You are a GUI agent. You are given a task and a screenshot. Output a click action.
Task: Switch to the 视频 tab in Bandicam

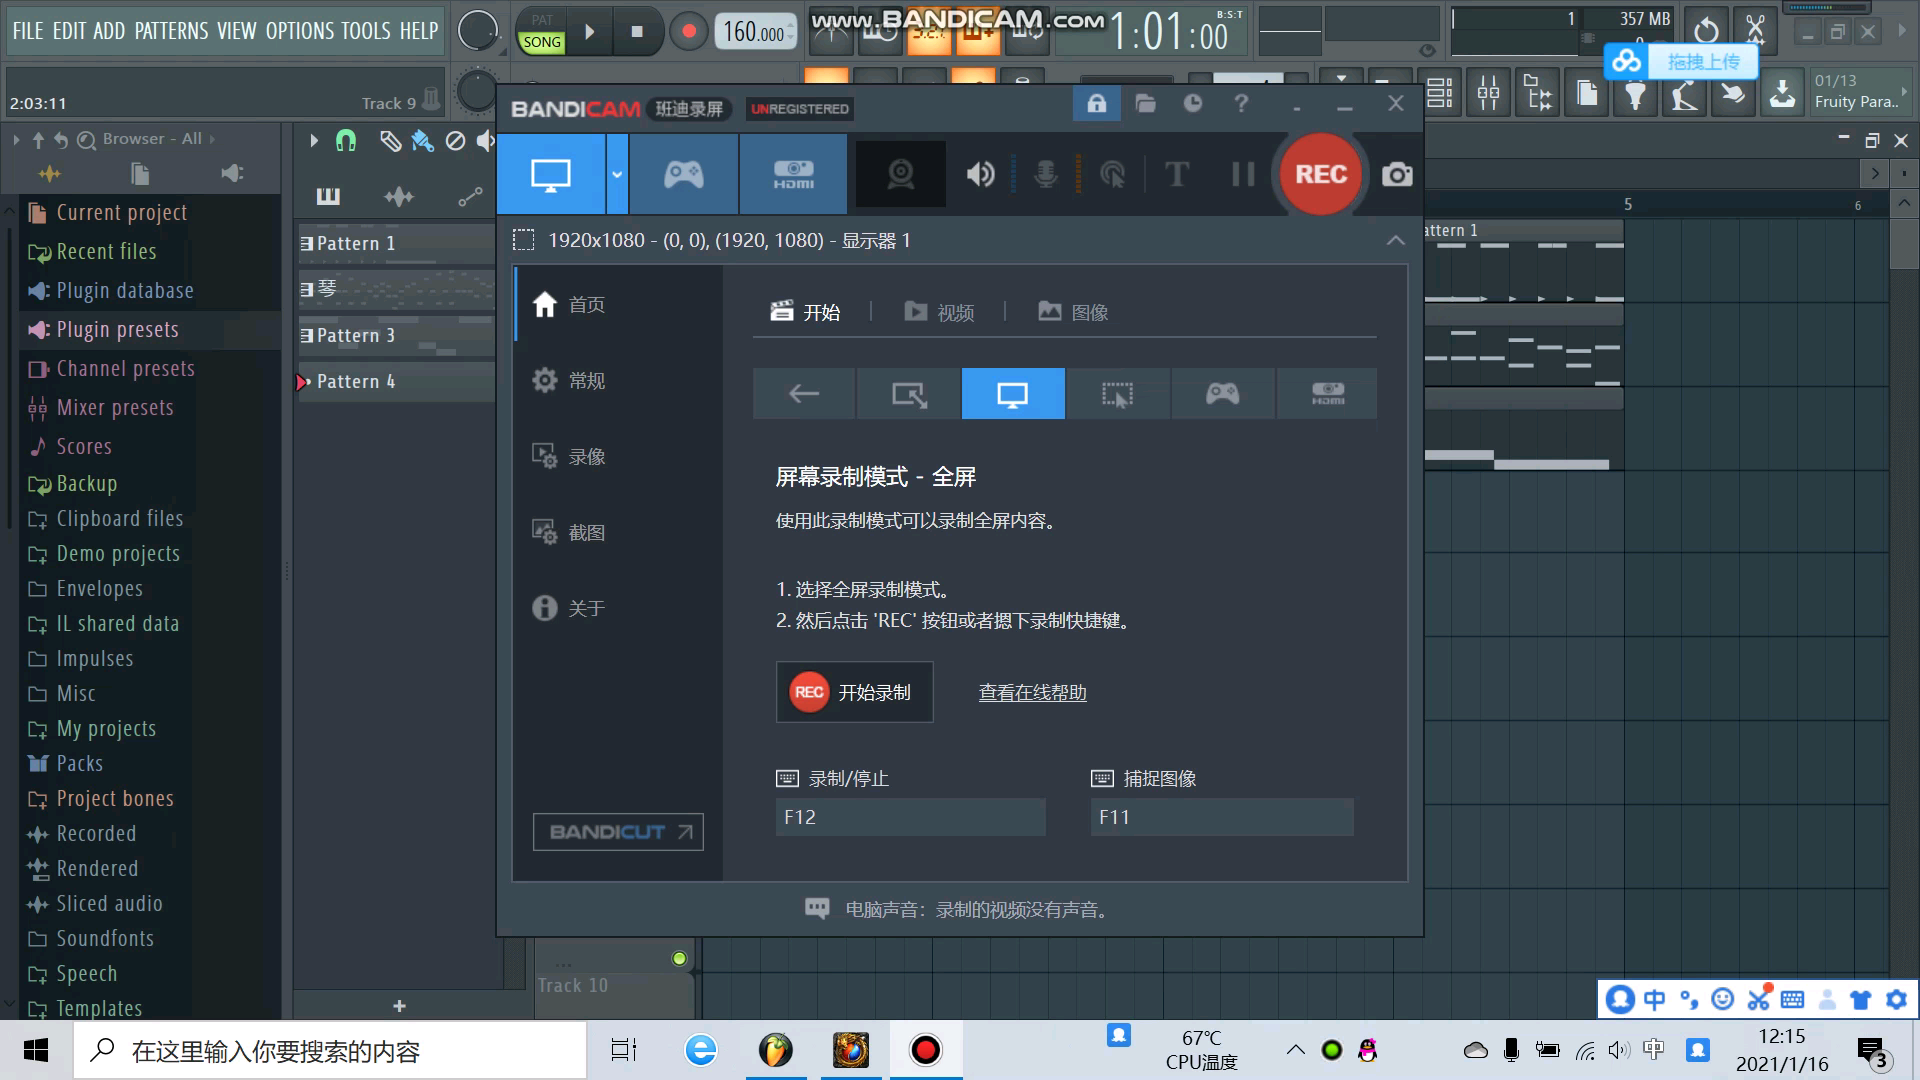tap(939, 311)
